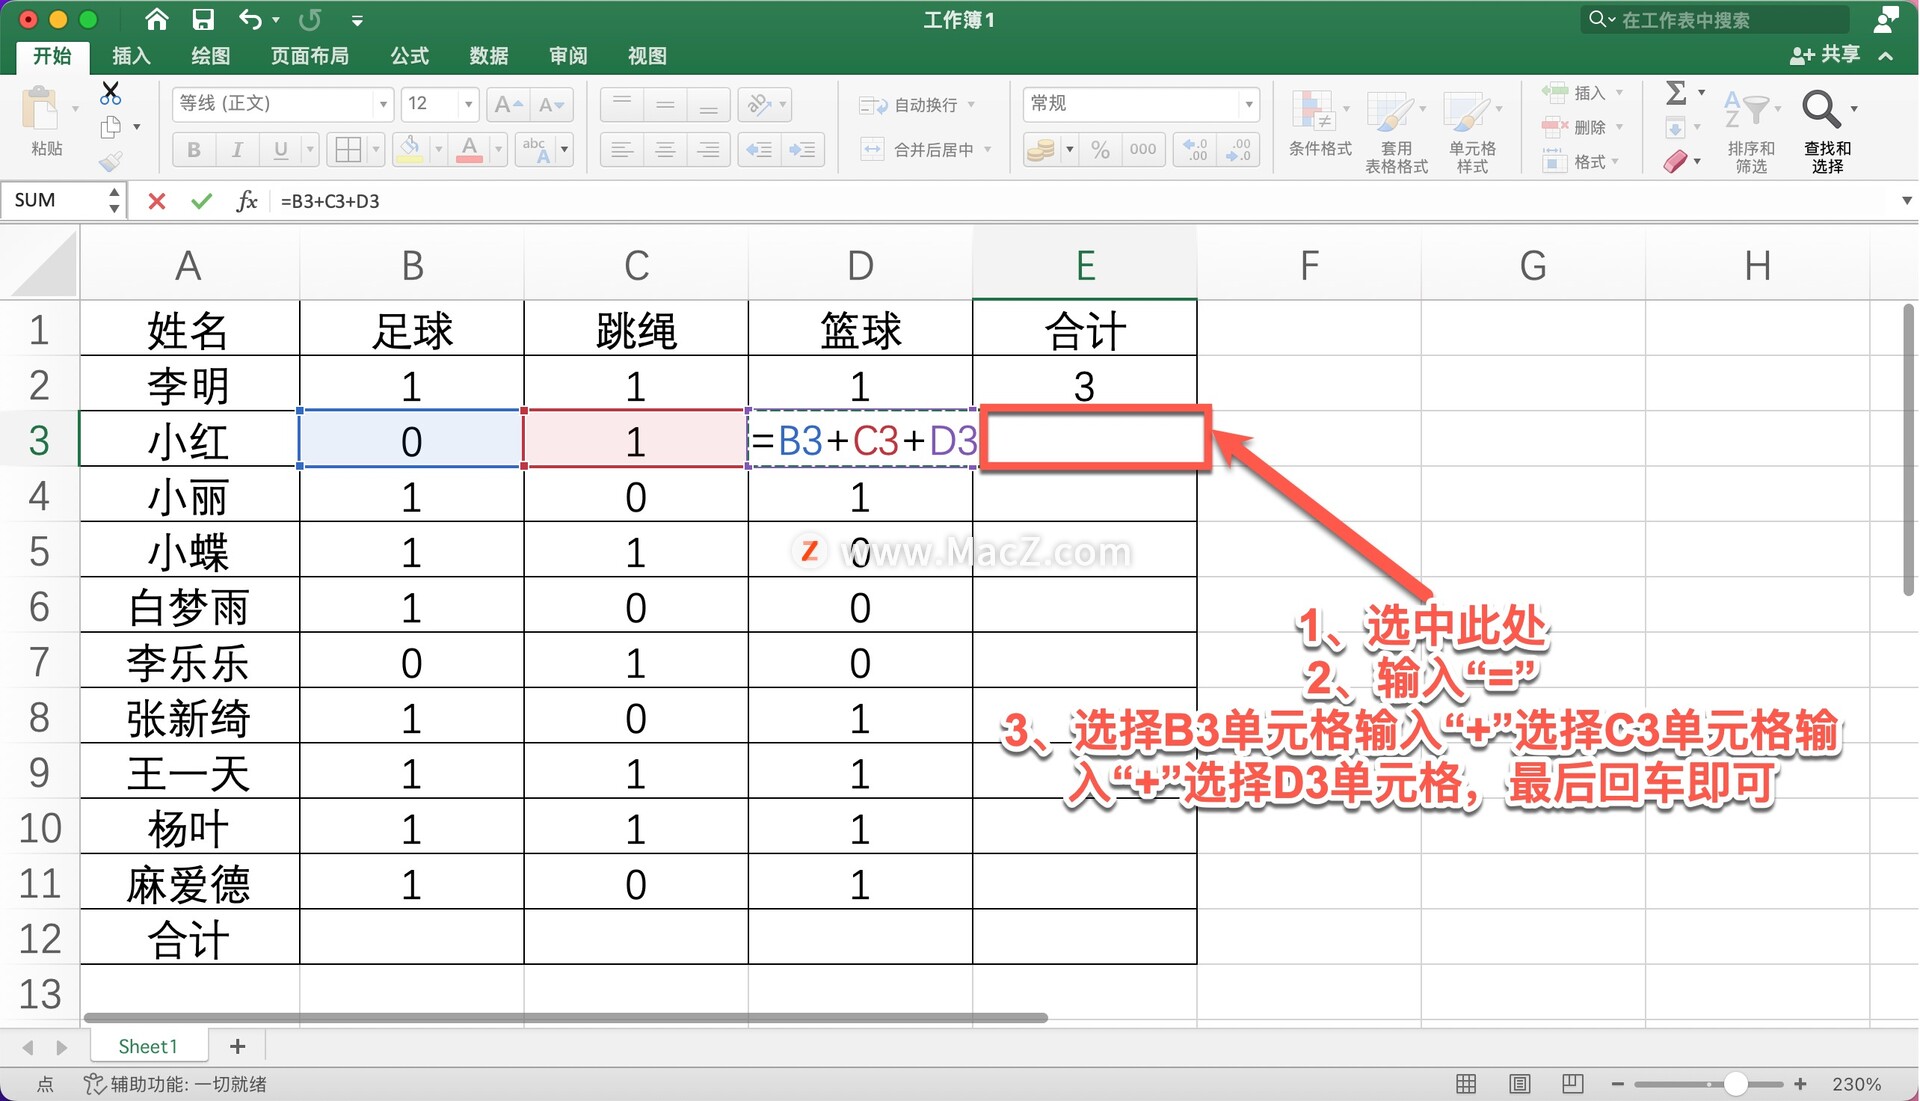Align text to the left
The height and width of the screenshot is (1101, 1920).
(x=622, y=150)
